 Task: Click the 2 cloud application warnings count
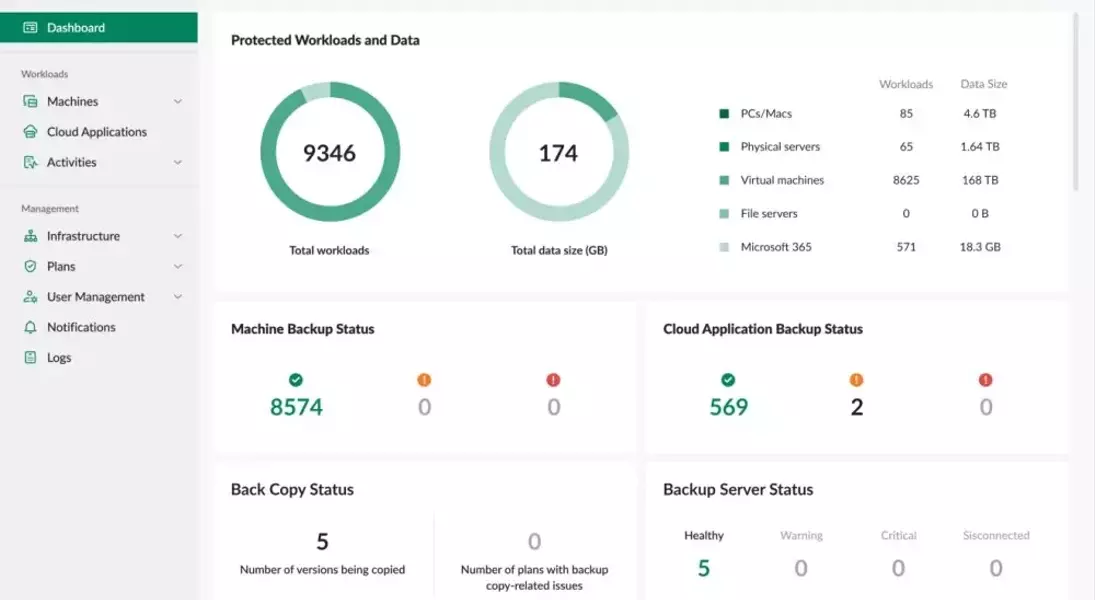point(856,407)
